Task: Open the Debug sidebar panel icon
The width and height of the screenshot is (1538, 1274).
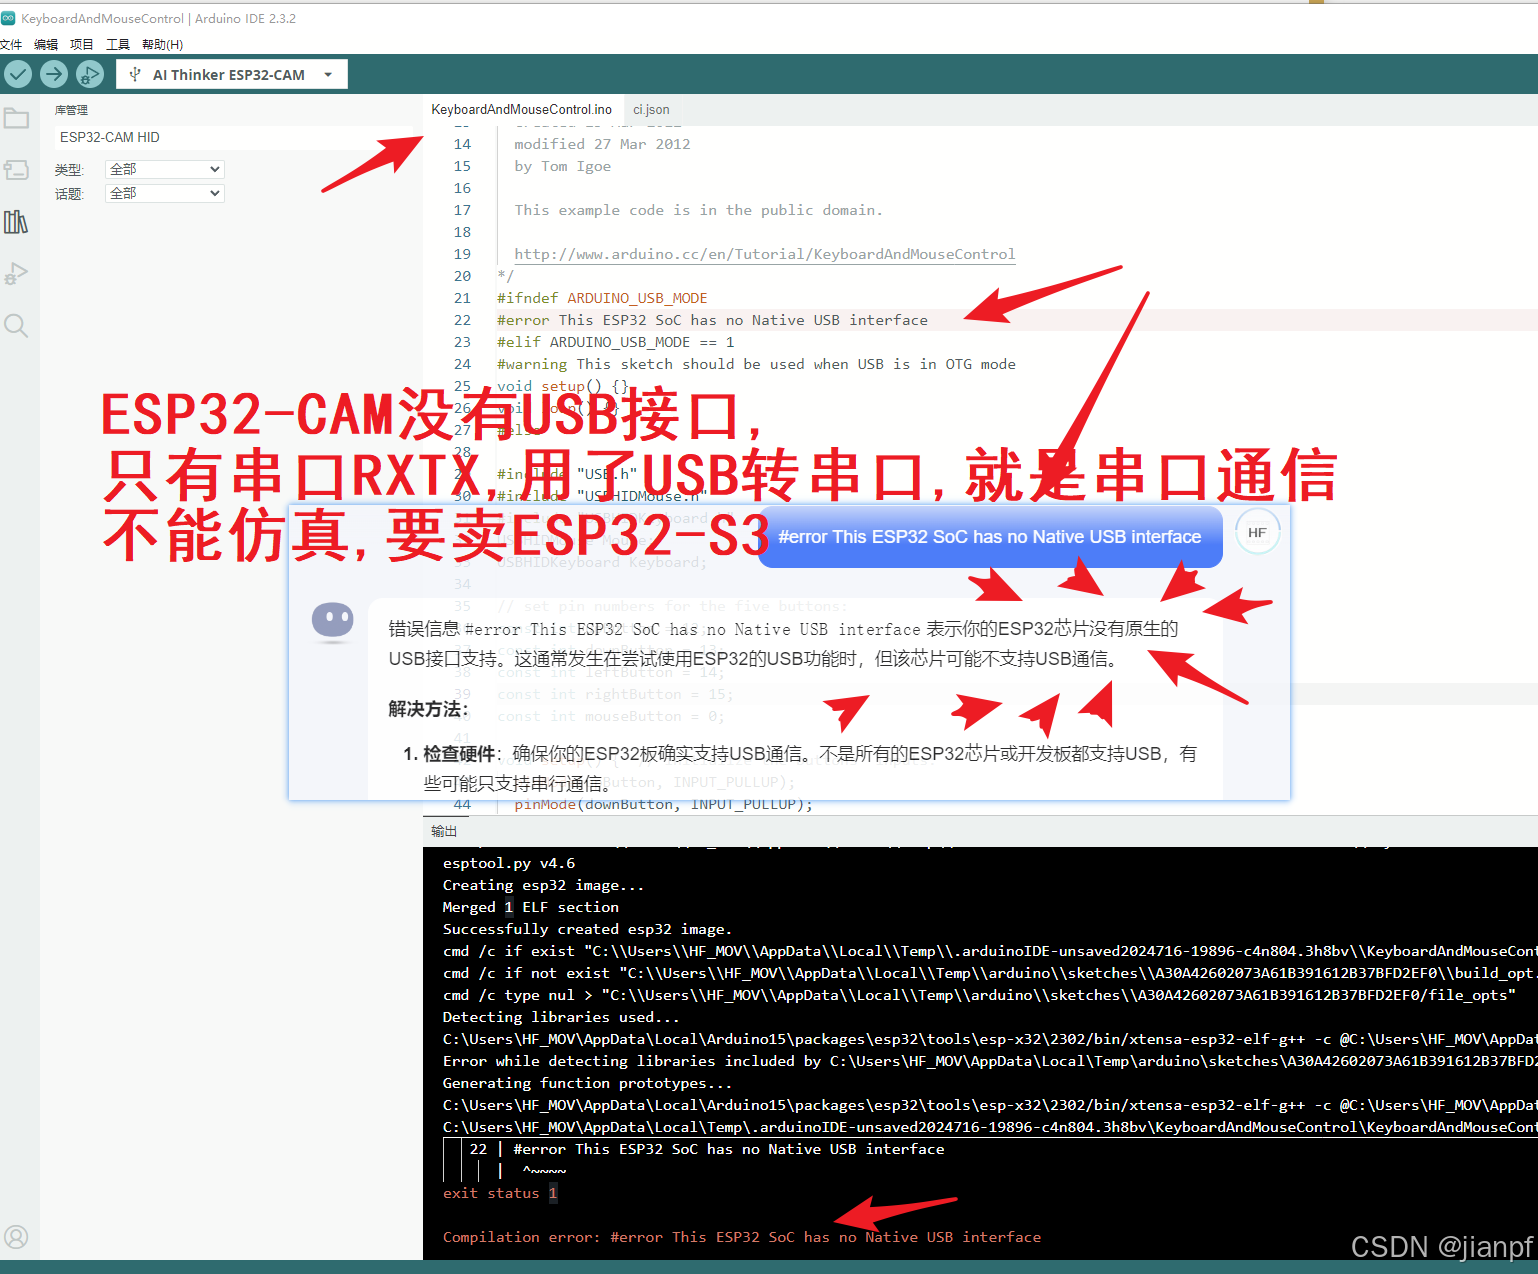Action: click(16, 274)
